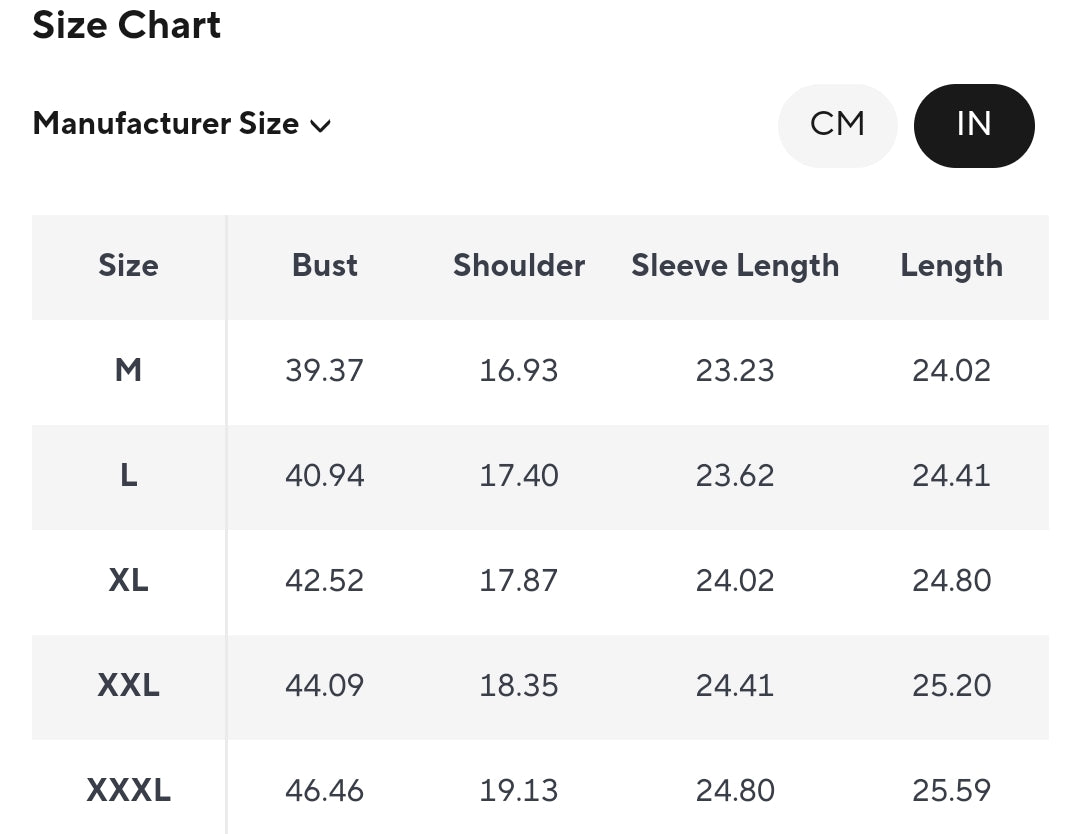Click the Length column header
Viewport: 1080px width, 834px height.
(951, 266)
